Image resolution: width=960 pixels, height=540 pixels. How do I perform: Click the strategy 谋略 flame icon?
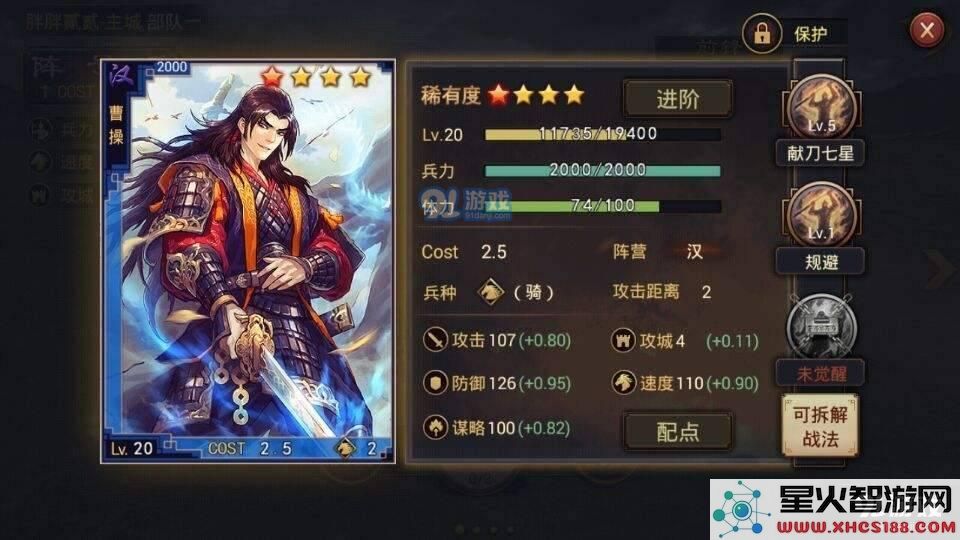[x=435, y=427]
